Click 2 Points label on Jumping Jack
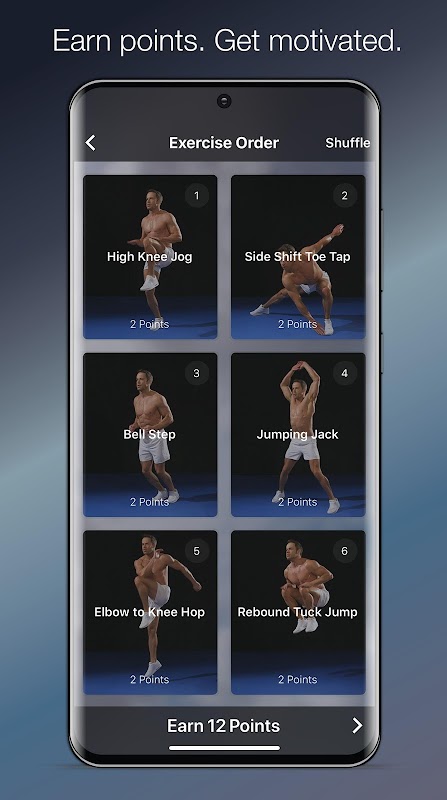 coord(297,502)
